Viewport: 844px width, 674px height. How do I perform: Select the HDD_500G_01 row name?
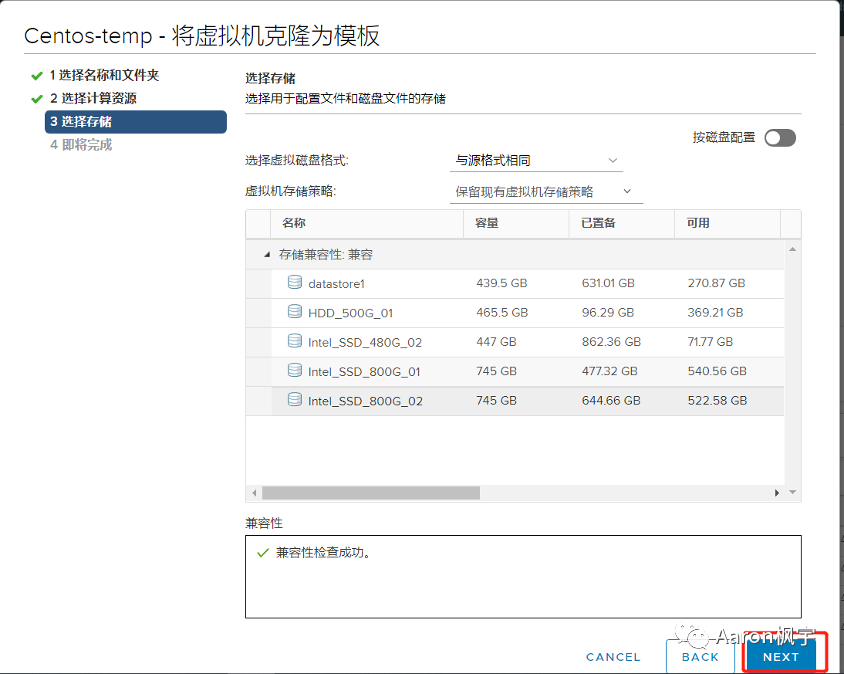pos(350,313)
